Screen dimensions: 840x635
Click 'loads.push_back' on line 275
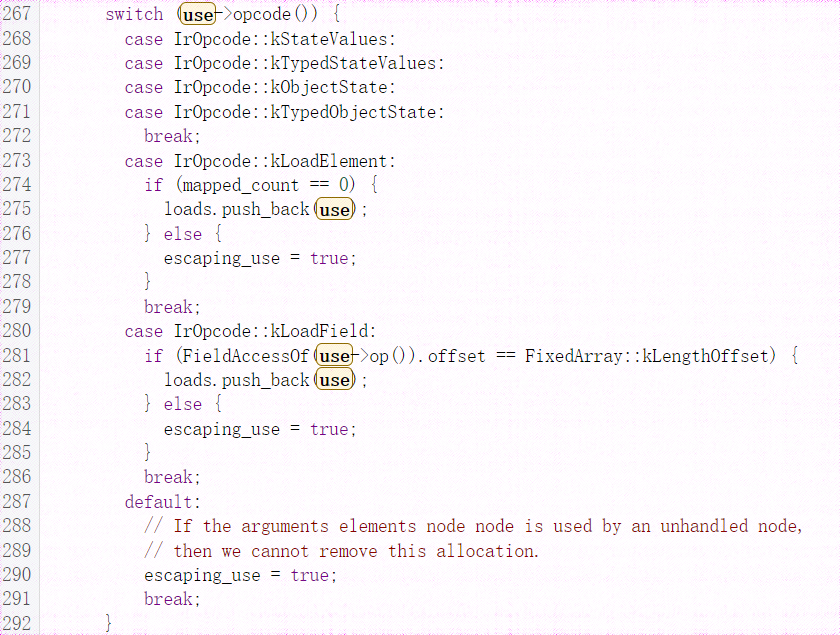237,210
